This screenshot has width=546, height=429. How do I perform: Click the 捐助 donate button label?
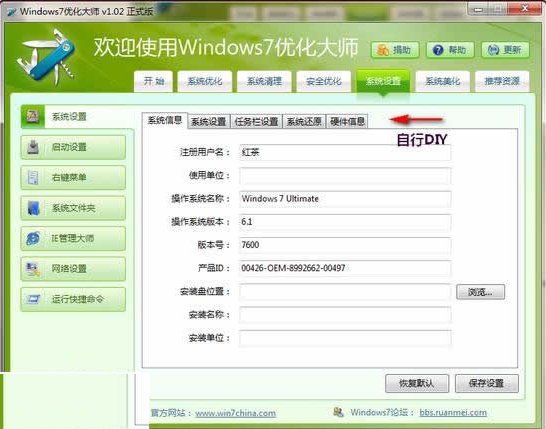pos(402,50)
